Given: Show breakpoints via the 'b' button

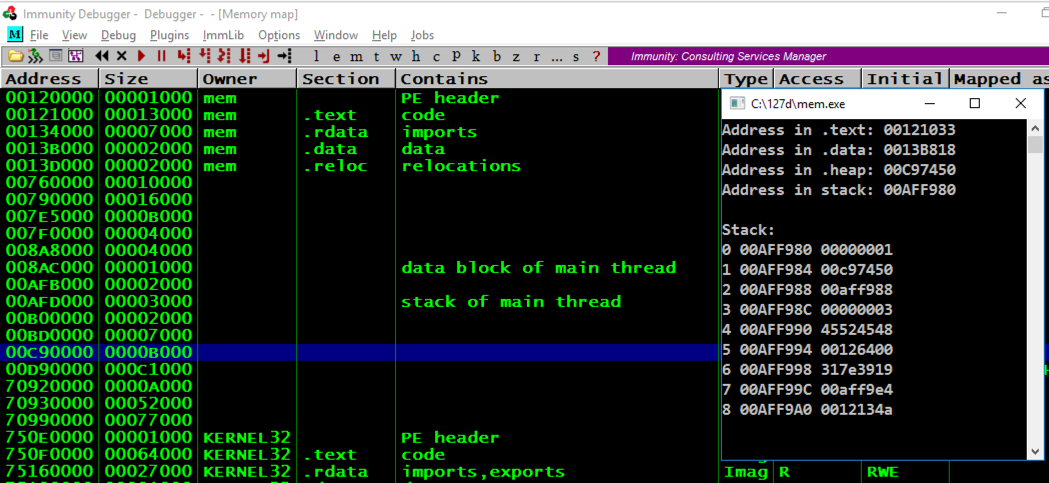Looking at the screenshot, I should coord(496,56).
